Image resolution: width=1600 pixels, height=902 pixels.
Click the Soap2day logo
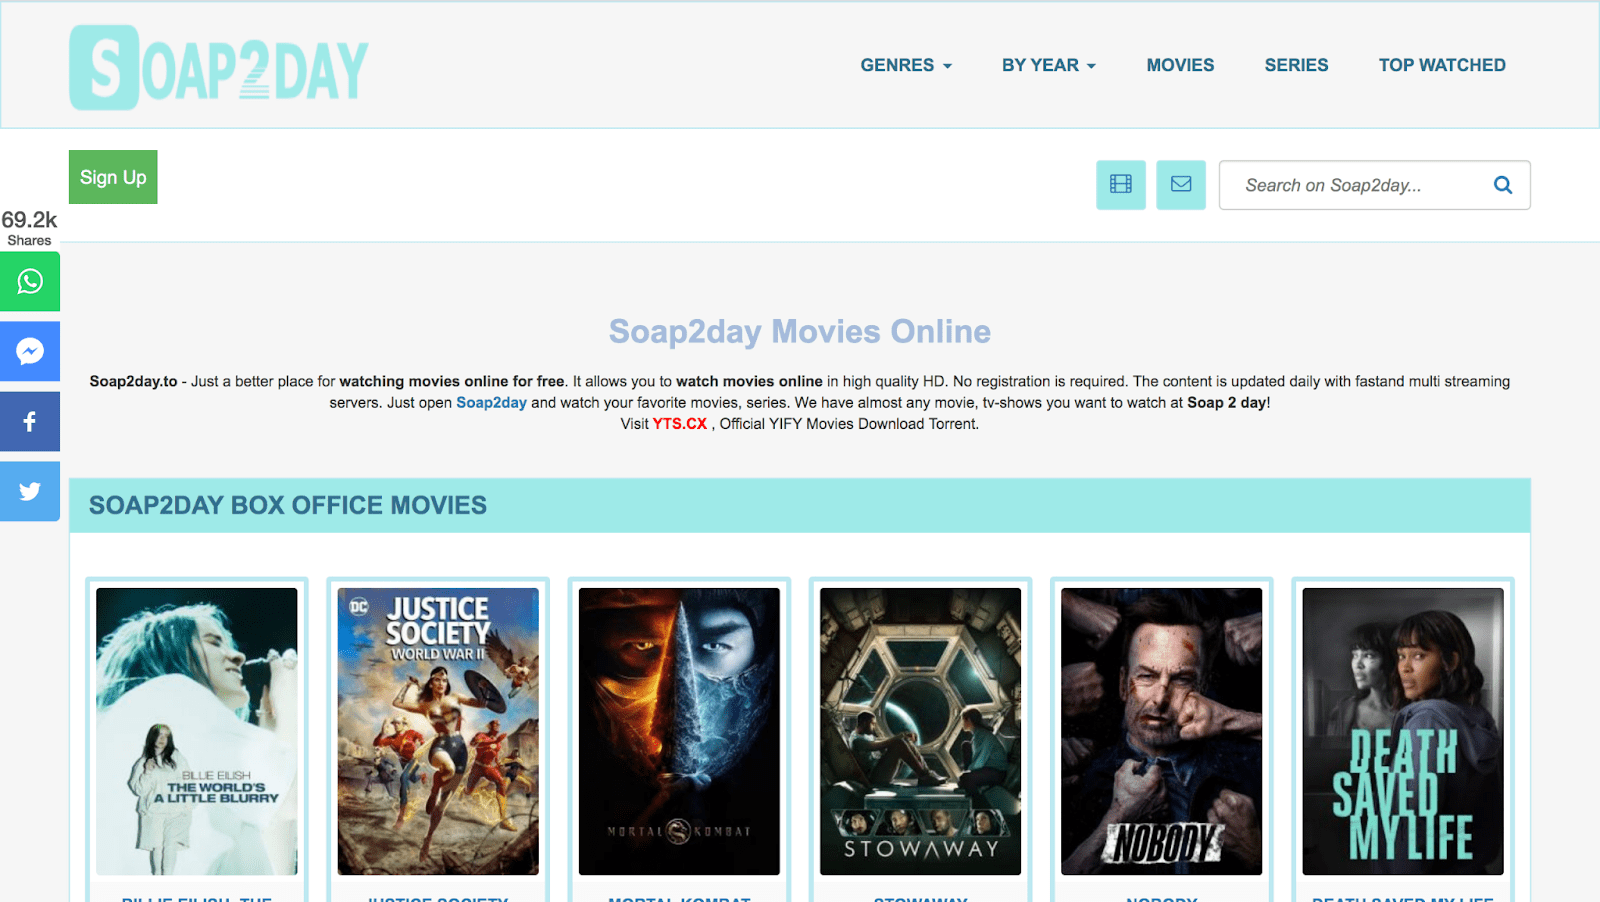coord(219,67)
